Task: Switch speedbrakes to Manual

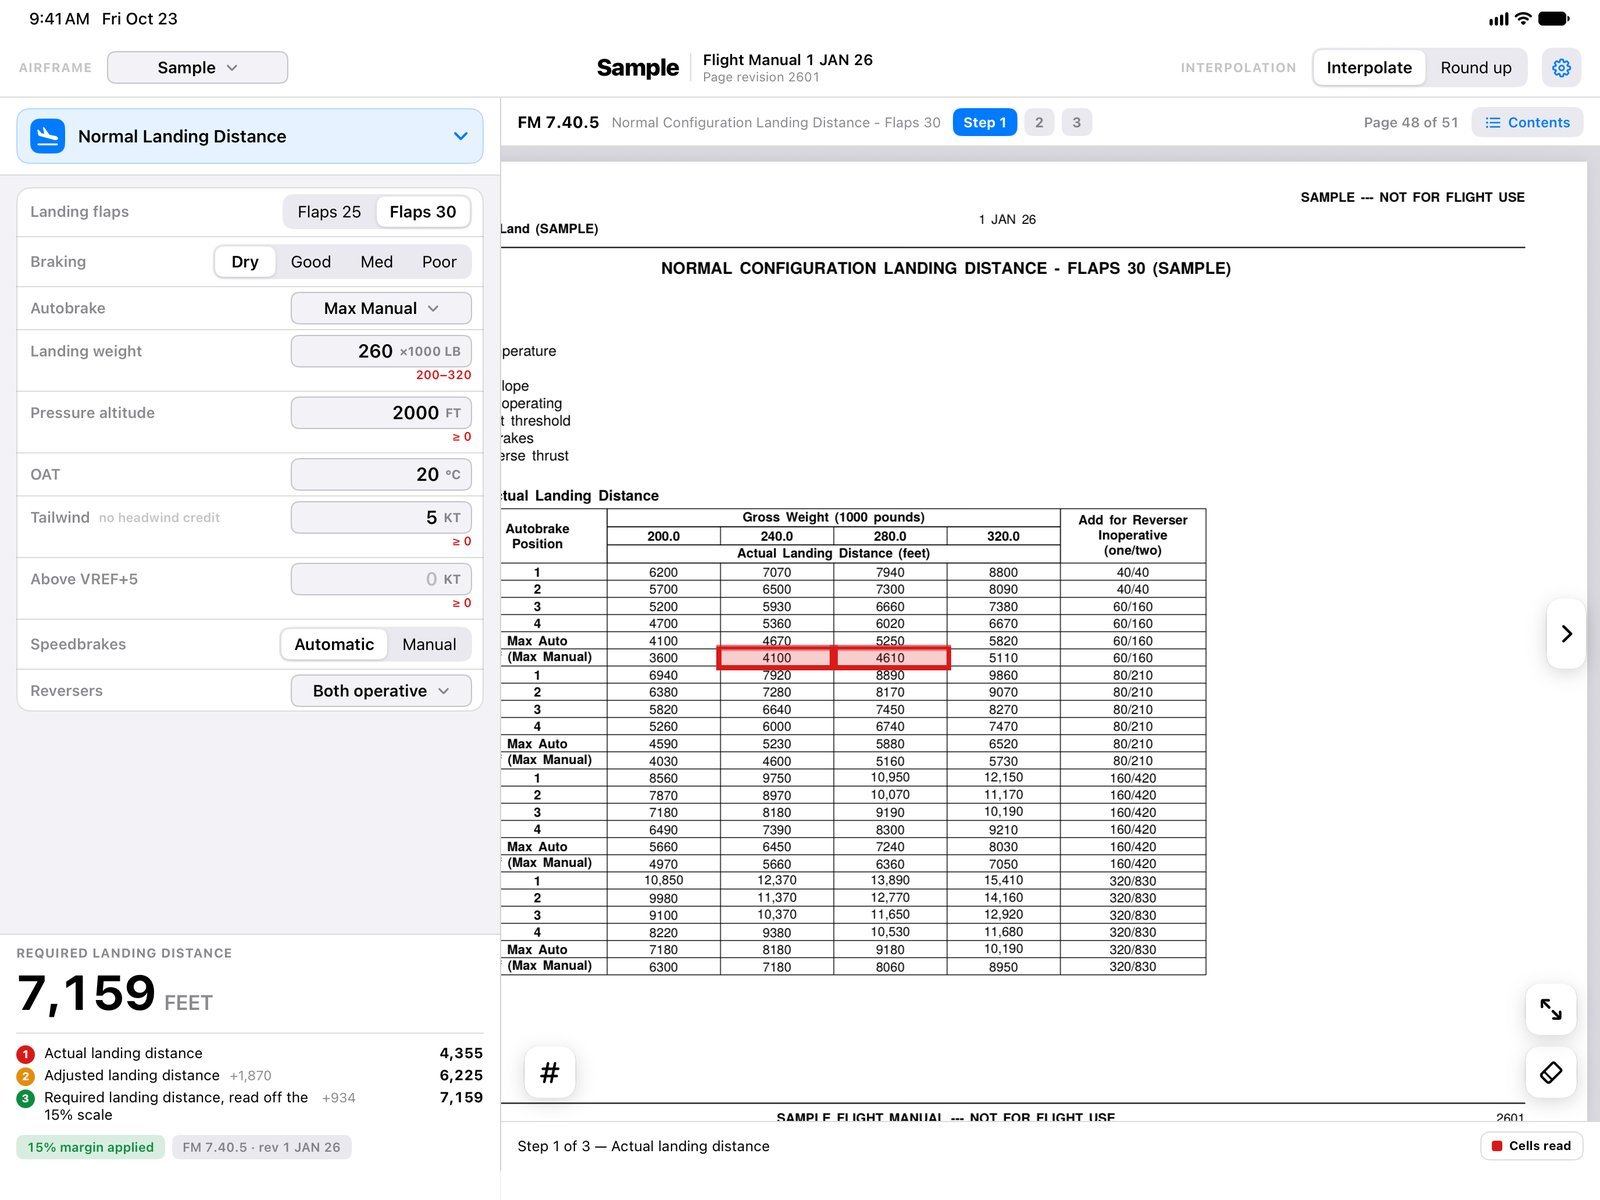Action: click(x=429, y=645)
